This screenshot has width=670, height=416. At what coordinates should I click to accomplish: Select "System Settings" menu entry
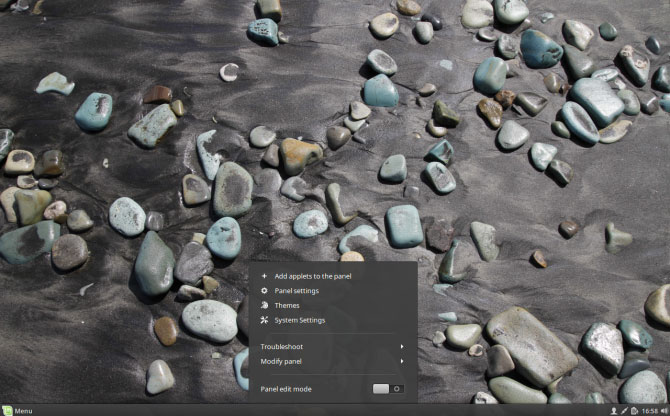(x=300, y=320)
